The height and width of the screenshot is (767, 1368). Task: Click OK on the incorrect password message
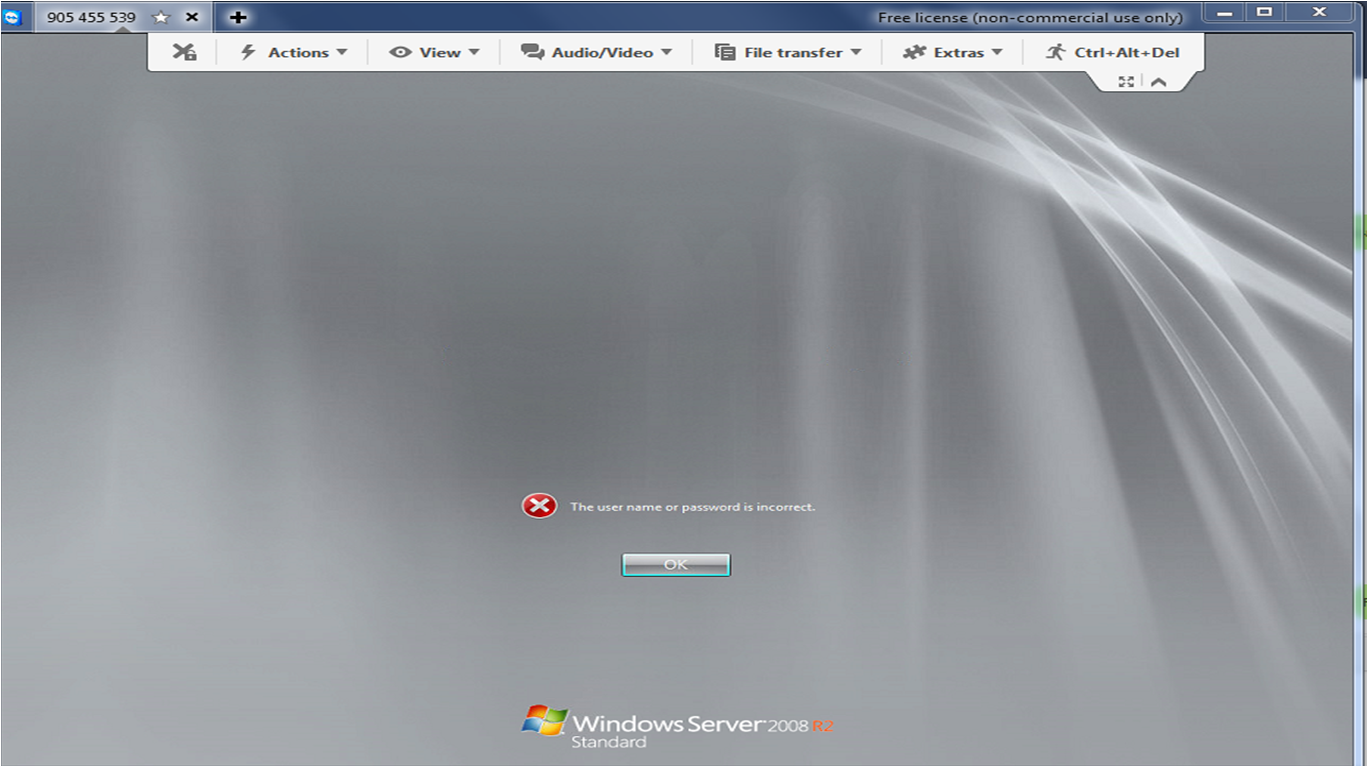tap(676, 565)
